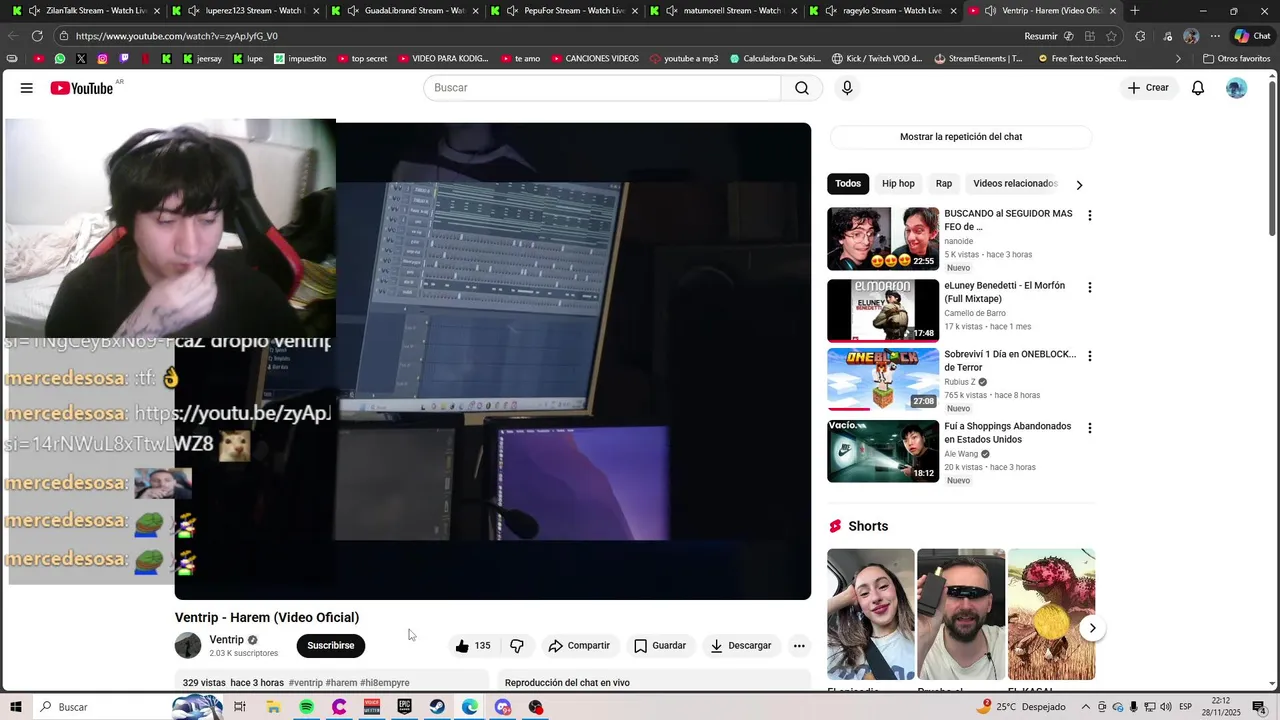The width and height of the screenshot is (1280, 720).
Task: Like the video with thumbs up
Action: tap(473, 646)
